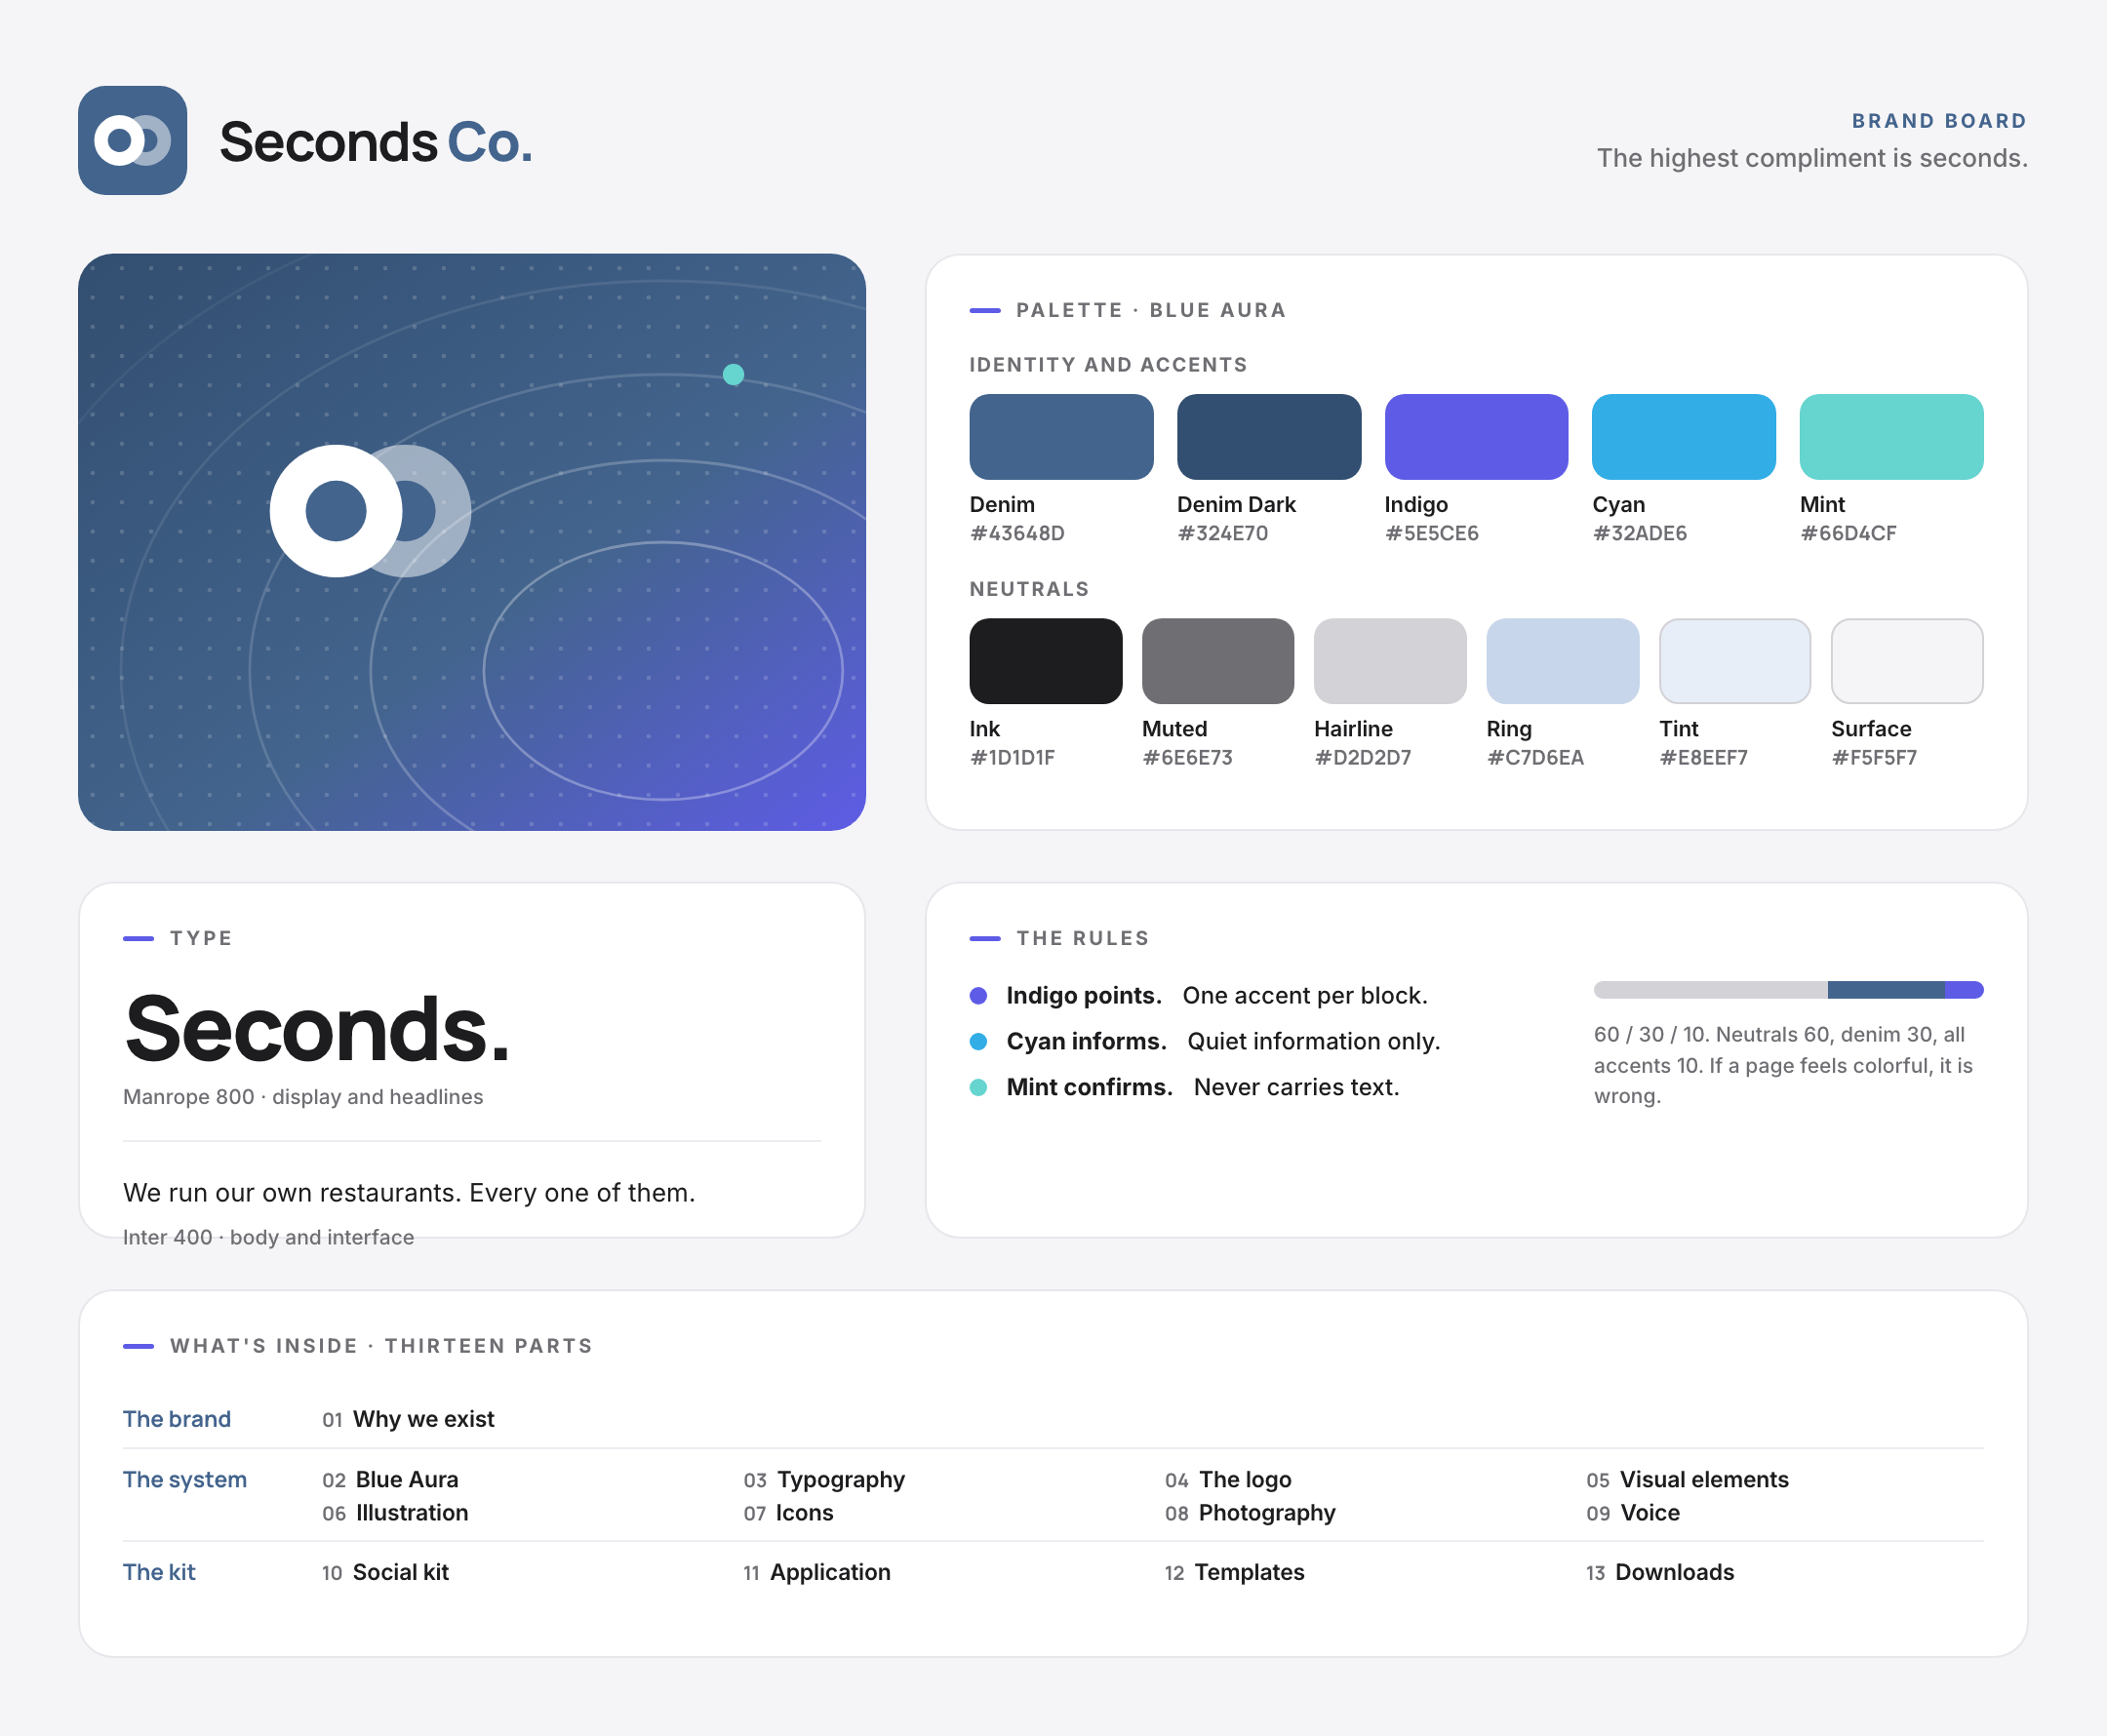Viewport: 2107px width, 1736px height.
Task: Select the Denim color swatch
Action: (1061, 437)
